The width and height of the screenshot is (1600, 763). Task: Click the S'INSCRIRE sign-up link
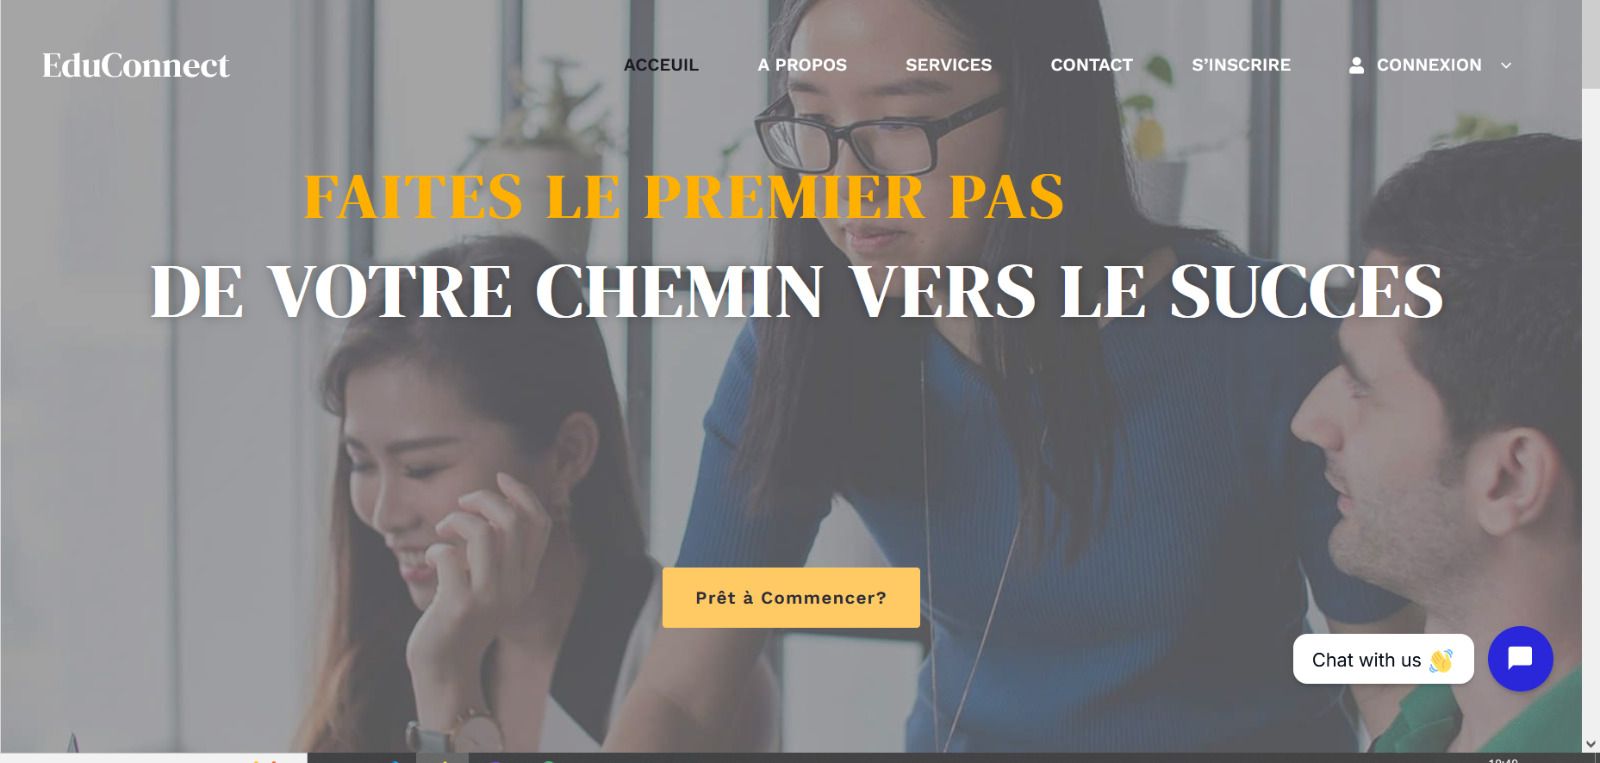point(1241,65)
